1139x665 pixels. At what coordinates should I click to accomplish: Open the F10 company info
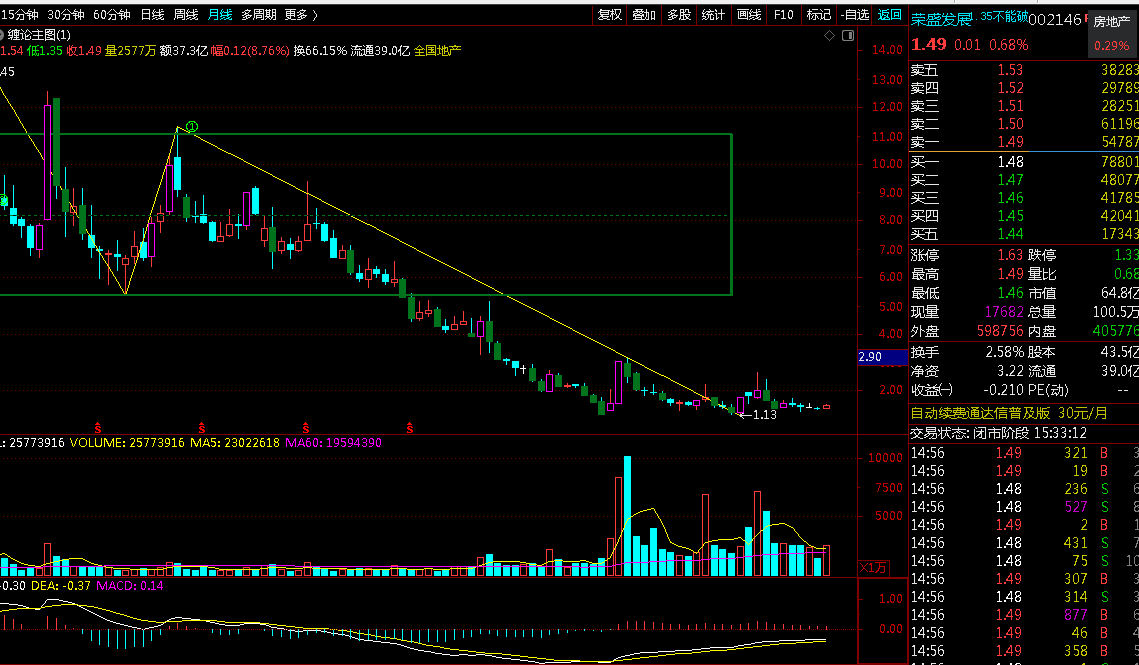click(x=784, y=15)
